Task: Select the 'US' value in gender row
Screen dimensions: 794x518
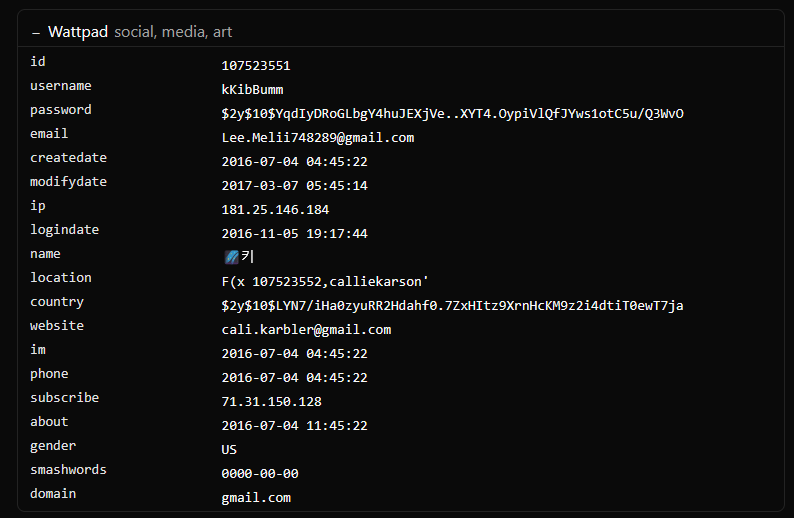Action: point(229,450)
